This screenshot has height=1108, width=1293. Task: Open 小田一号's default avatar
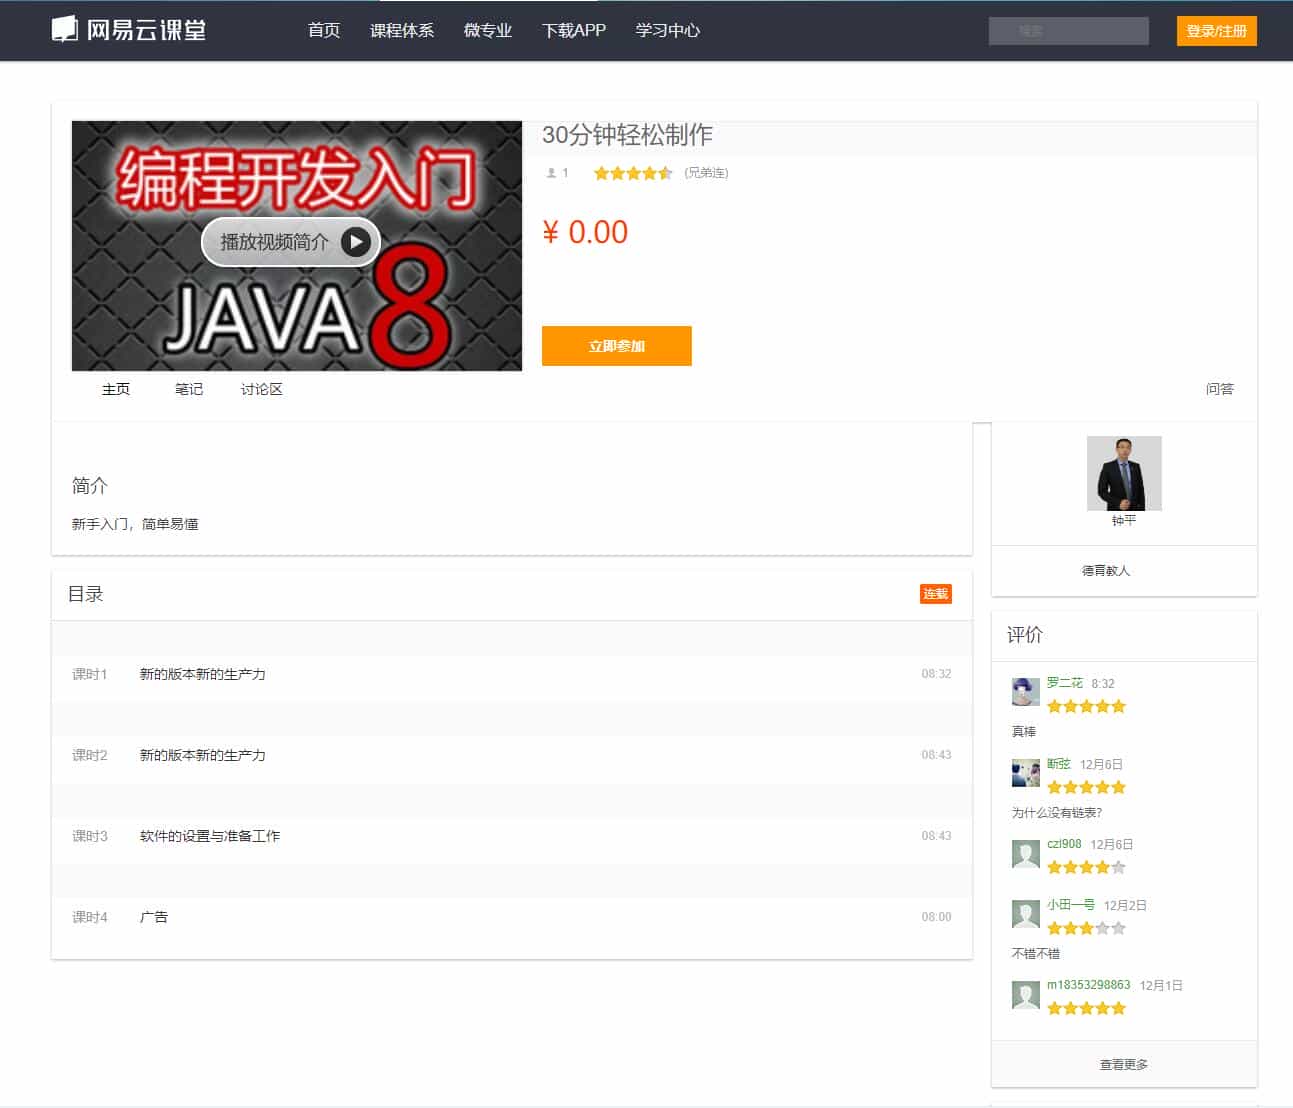coord(1026,914)
